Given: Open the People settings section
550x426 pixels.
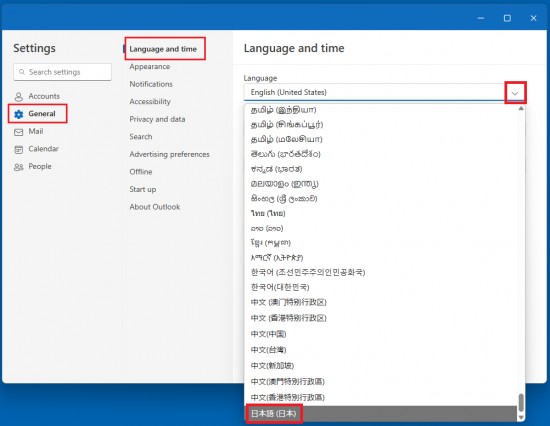Looking at the screenshot, I should (x=32, y=167).
